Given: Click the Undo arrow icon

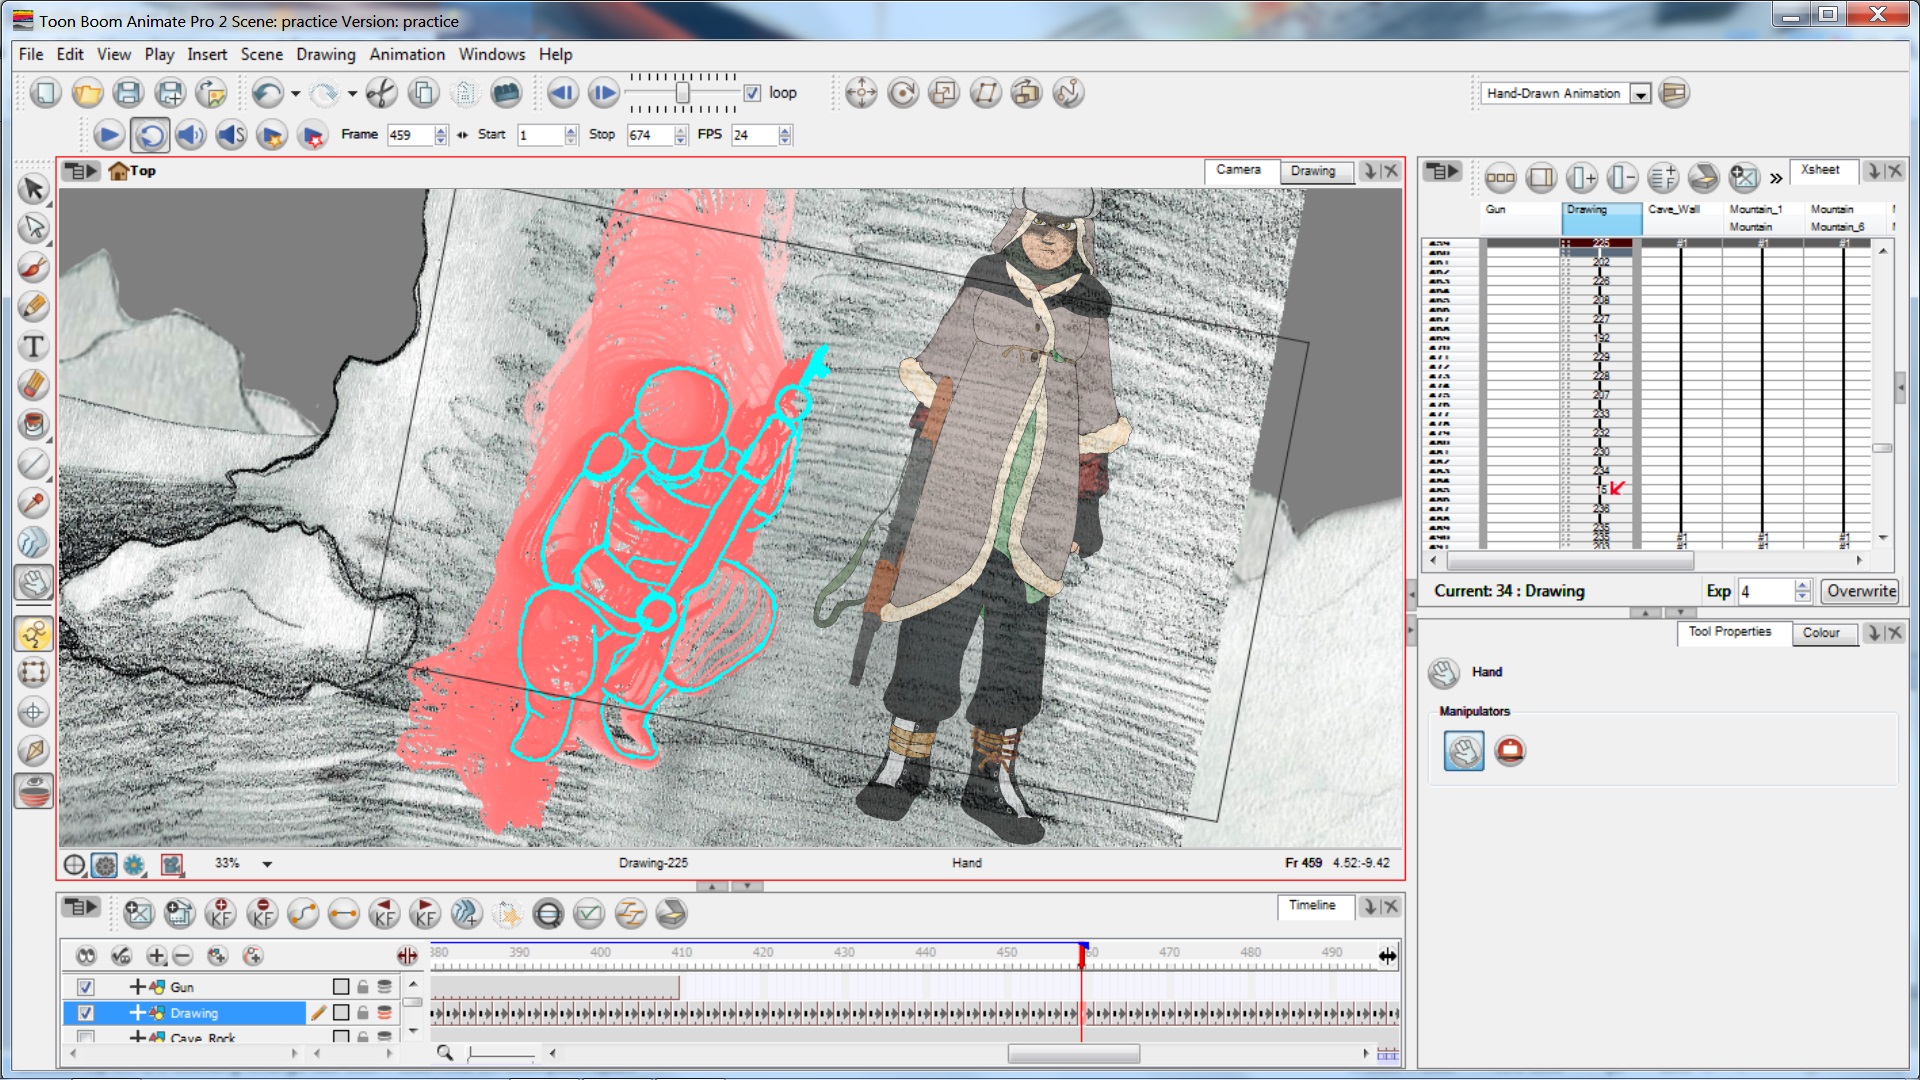Looking at the screenshot, I should click(267, 93).
